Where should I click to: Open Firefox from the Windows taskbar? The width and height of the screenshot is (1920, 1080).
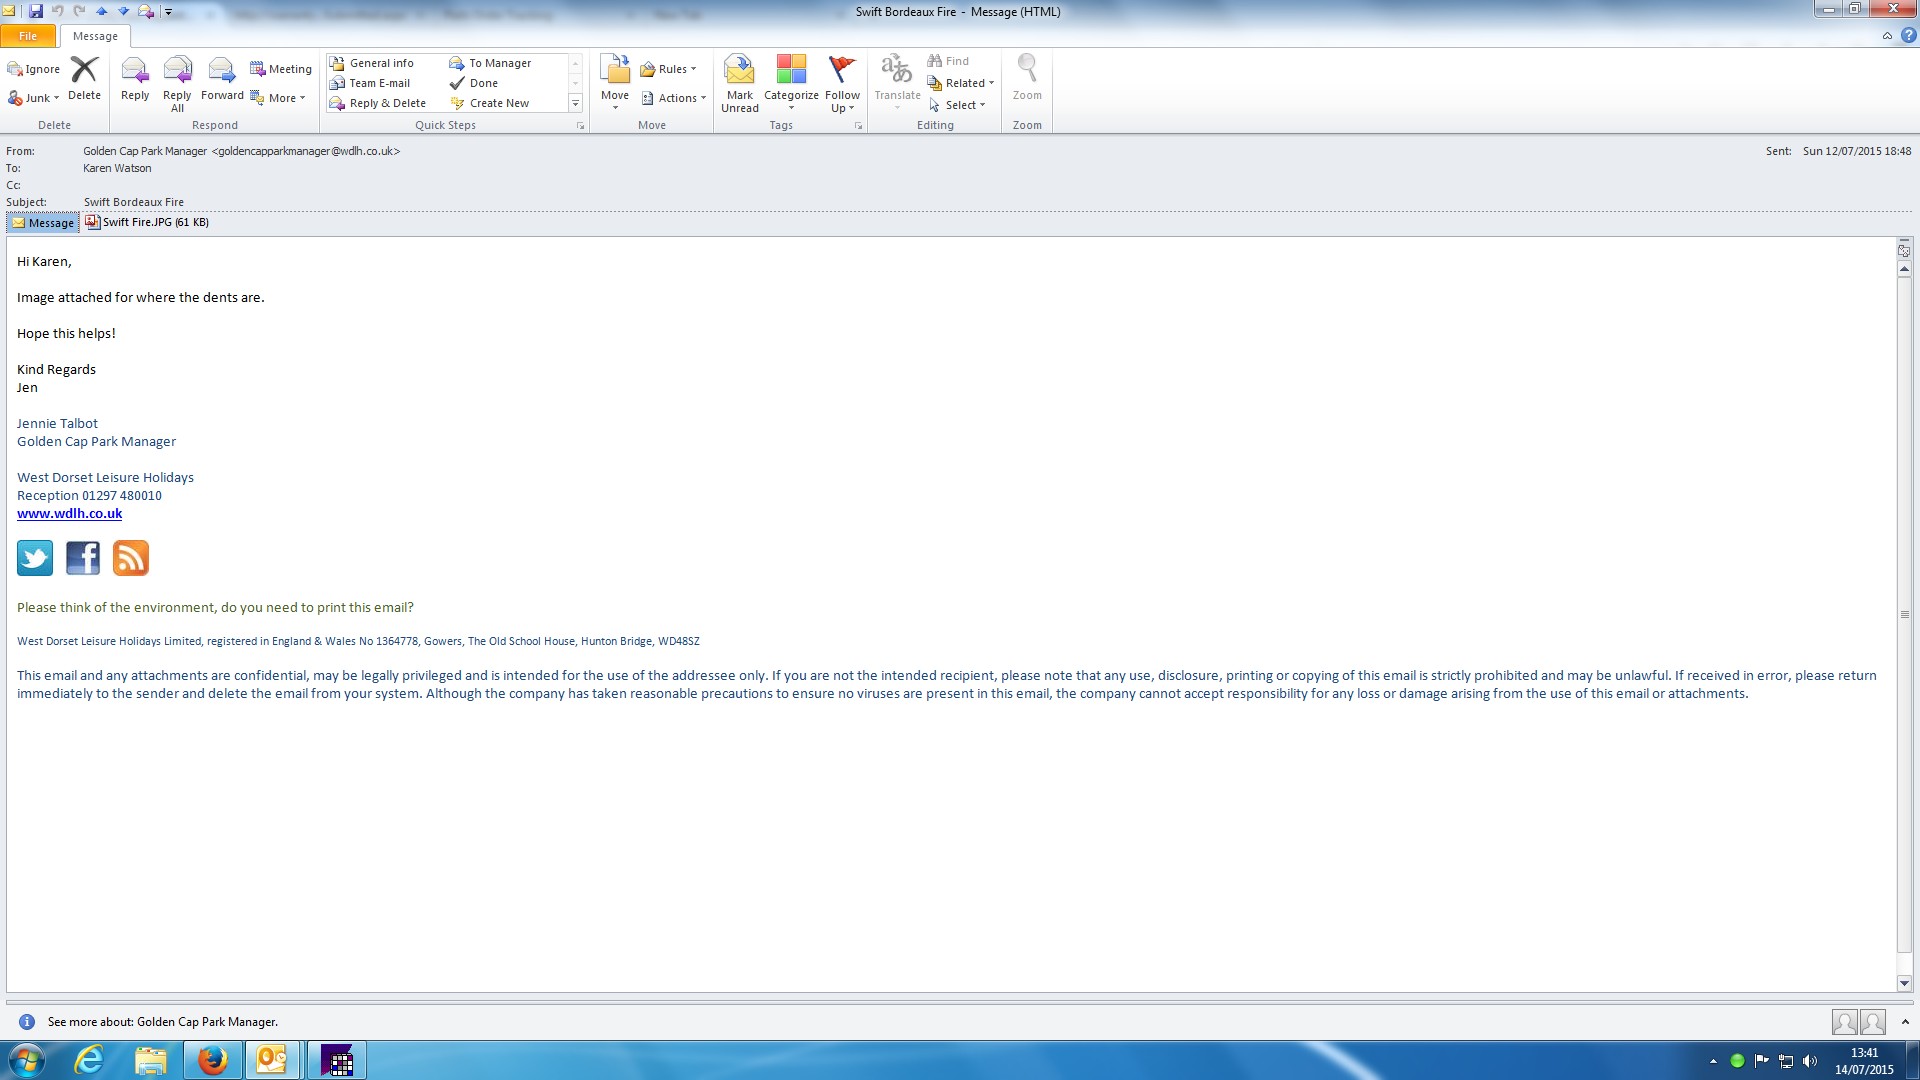click(212, 1060)
